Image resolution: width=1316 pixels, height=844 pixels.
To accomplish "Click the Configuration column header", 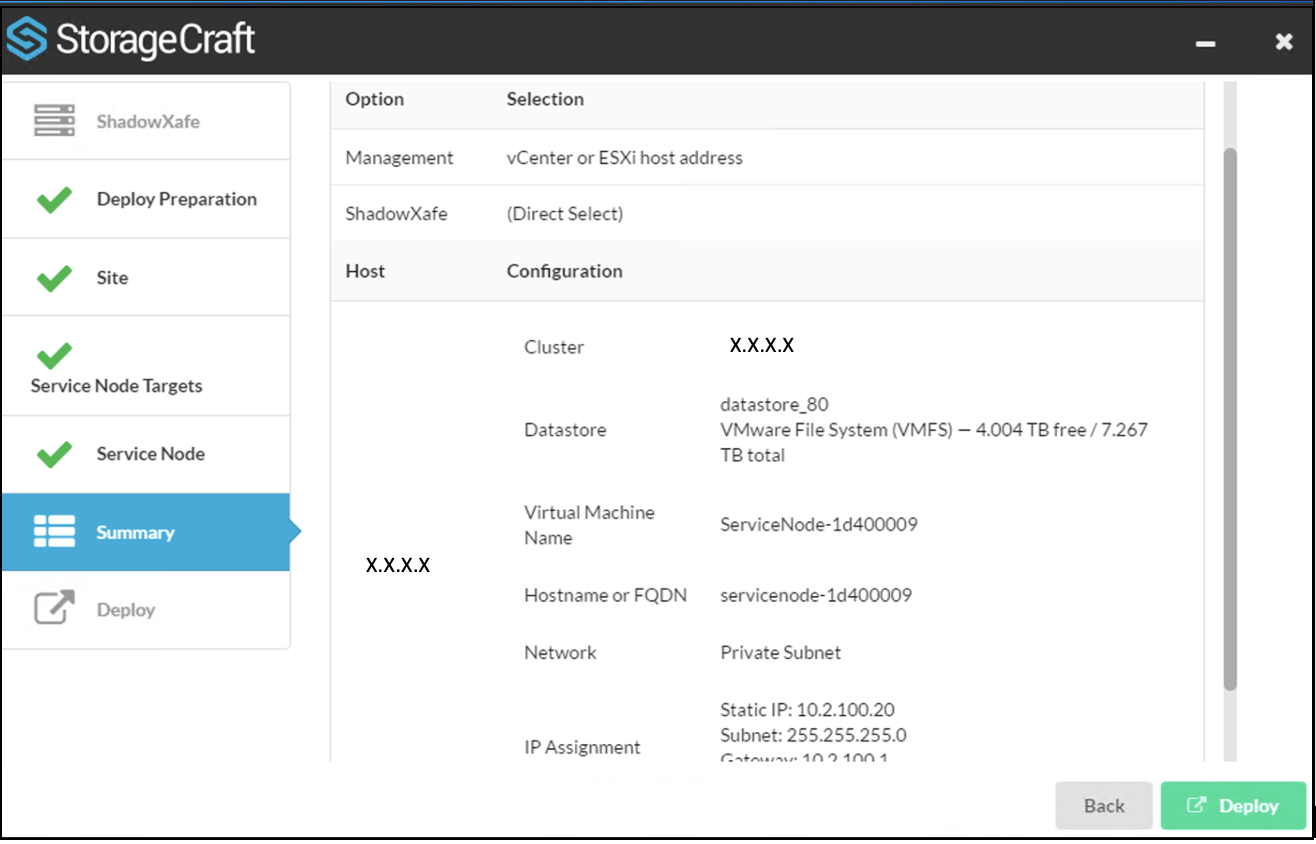I will 564,271.
